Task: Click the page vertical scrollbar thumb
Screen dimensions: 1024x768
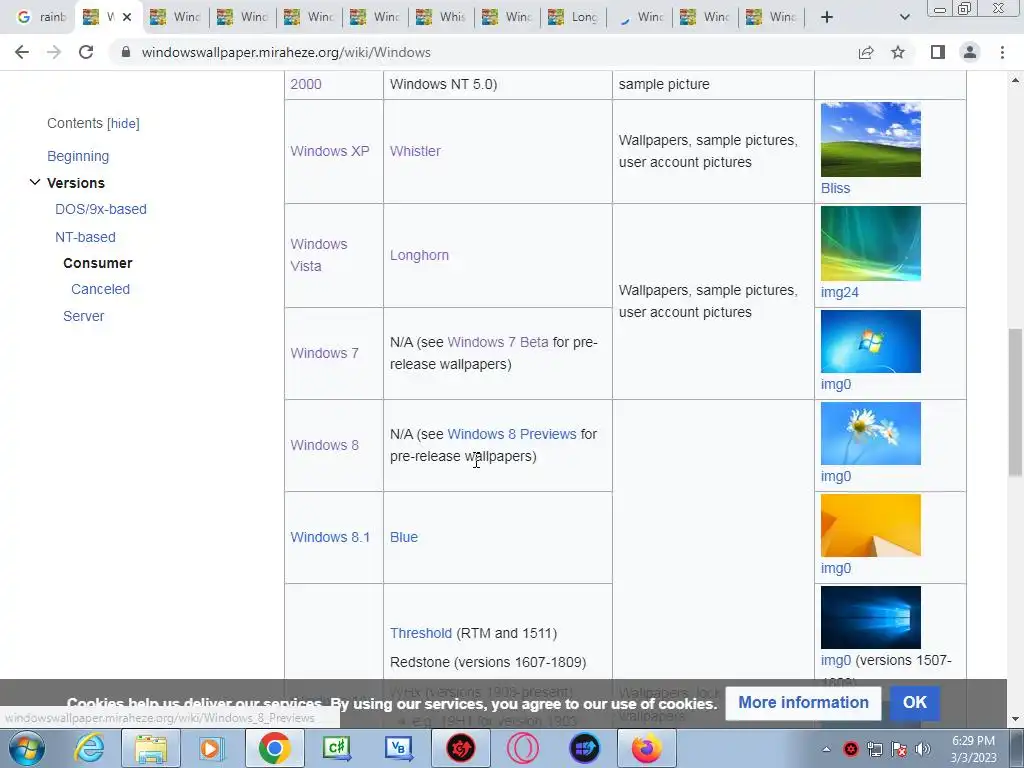Action: (x=1015, y=402)
